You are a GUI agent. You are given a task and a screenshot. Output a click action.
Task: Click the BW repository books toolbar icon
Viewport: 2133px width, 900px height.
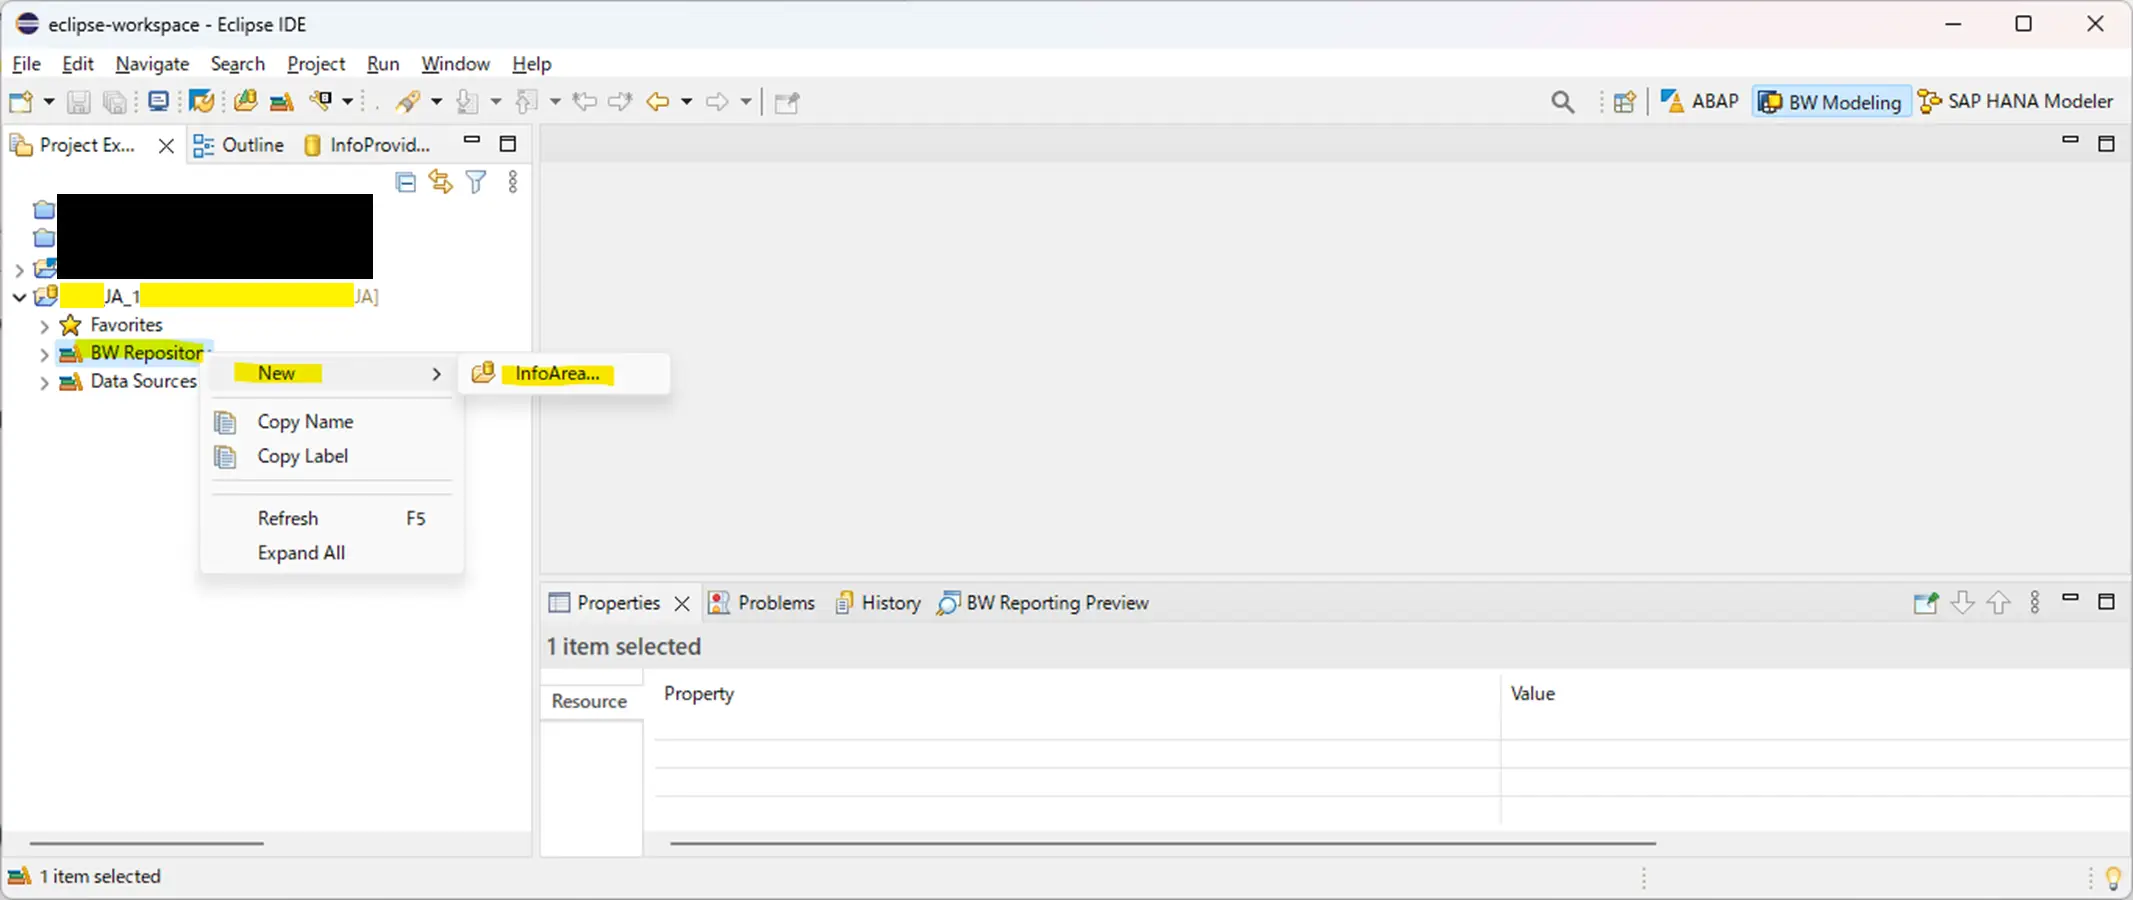[x=282, y=102]
